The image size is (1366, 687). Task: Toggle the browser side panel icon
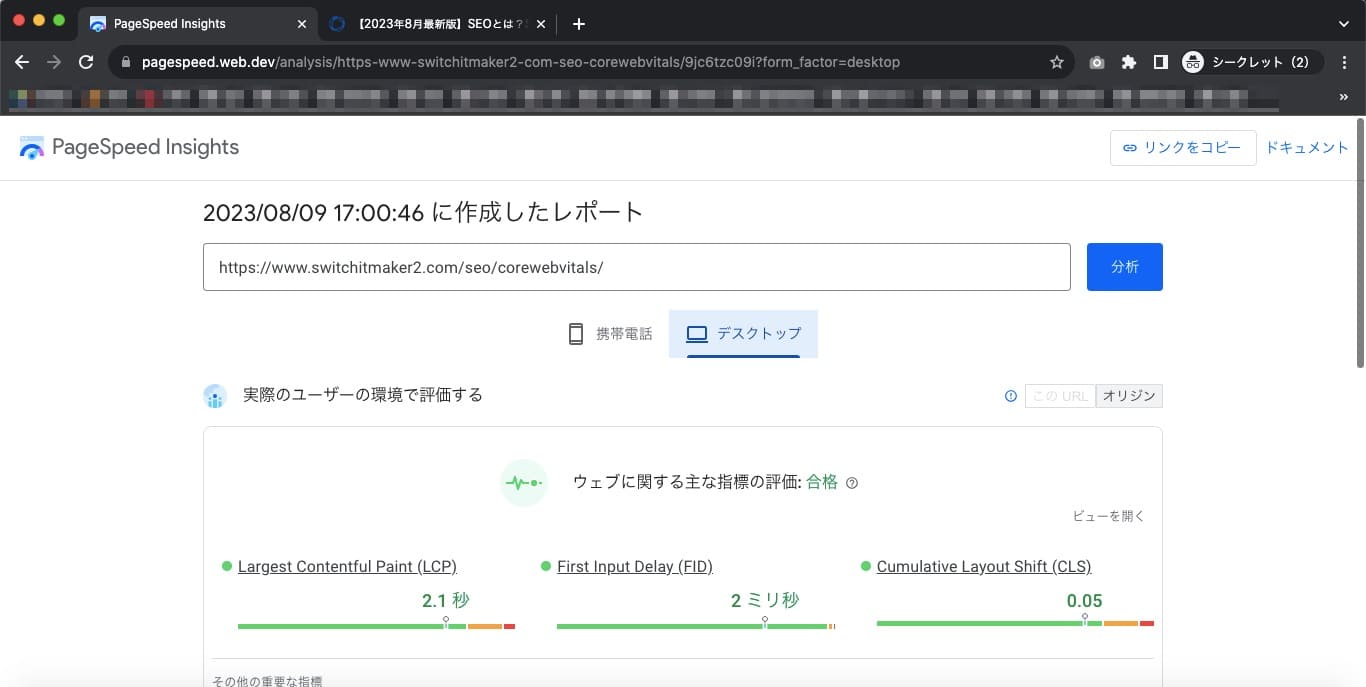[1160, 62]
